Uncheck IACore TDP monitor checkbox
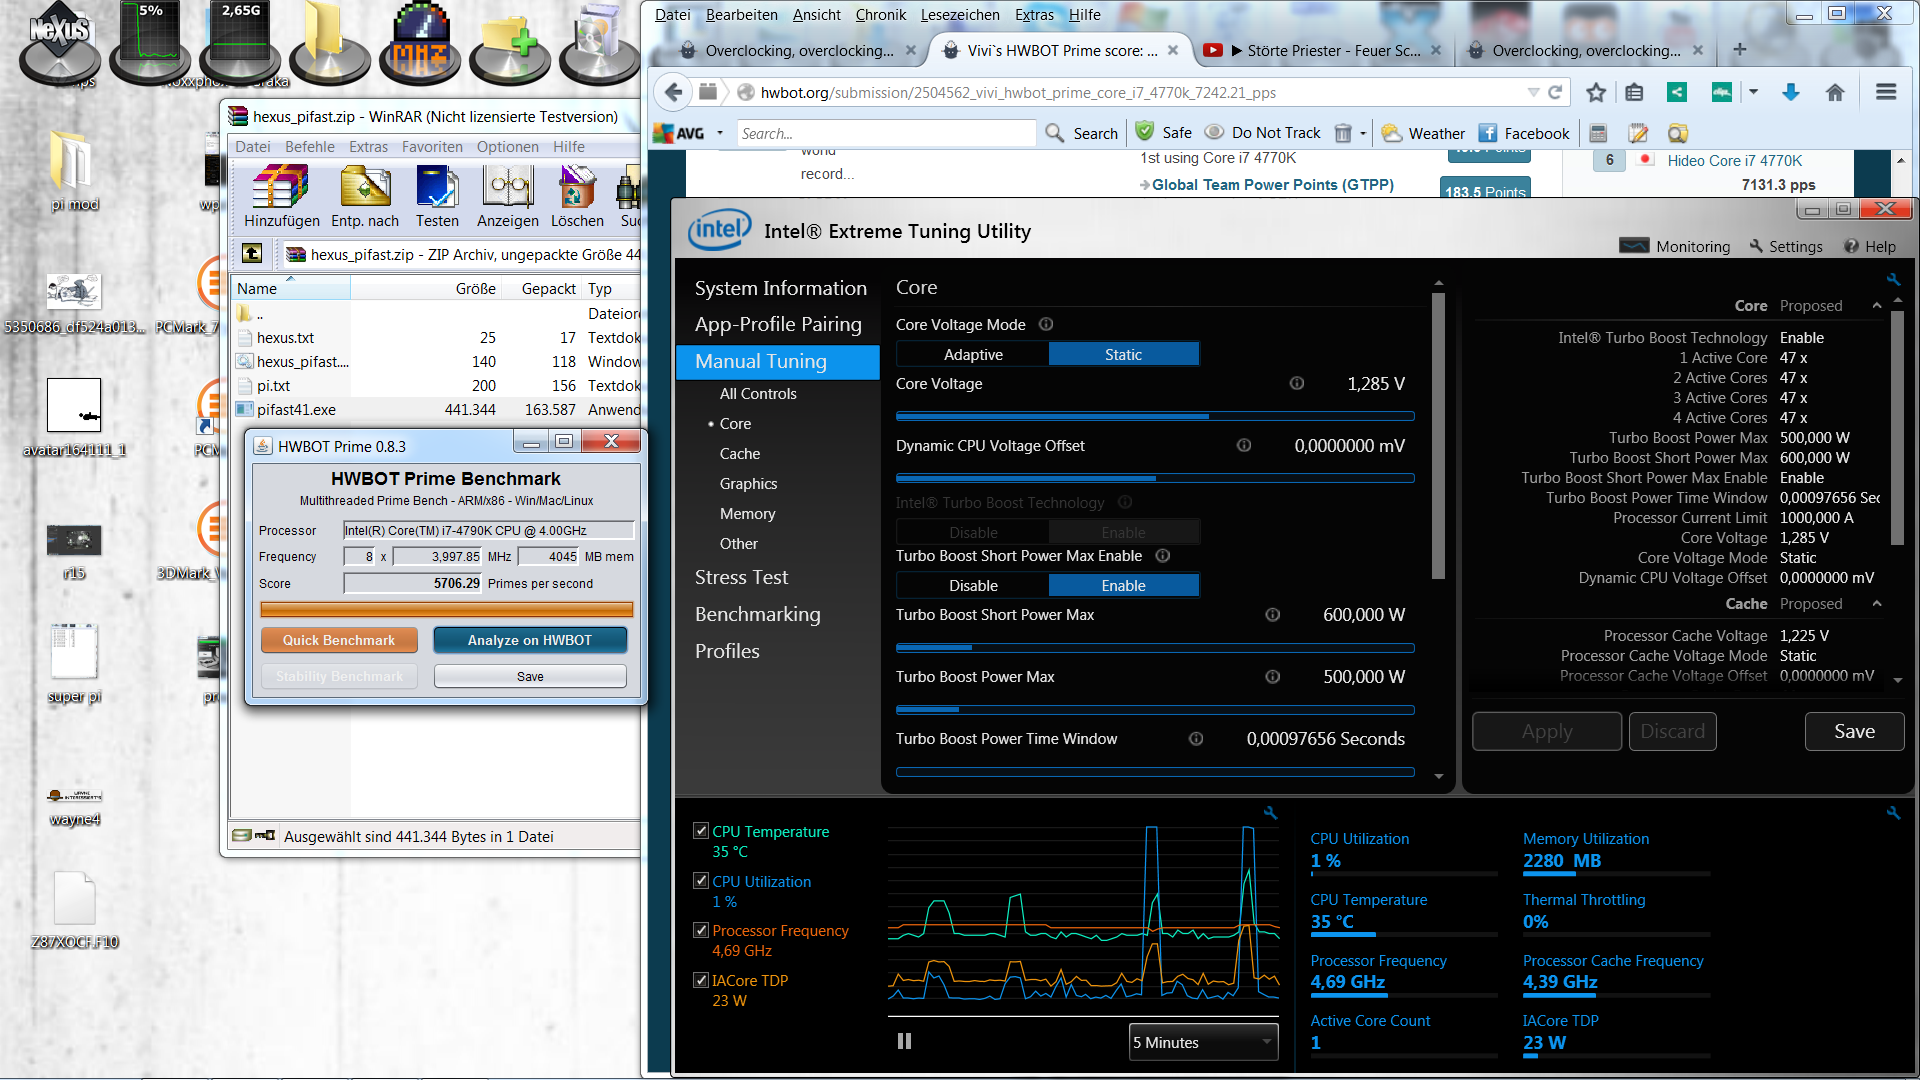Screen dimensions: 1920x1080 701,980
